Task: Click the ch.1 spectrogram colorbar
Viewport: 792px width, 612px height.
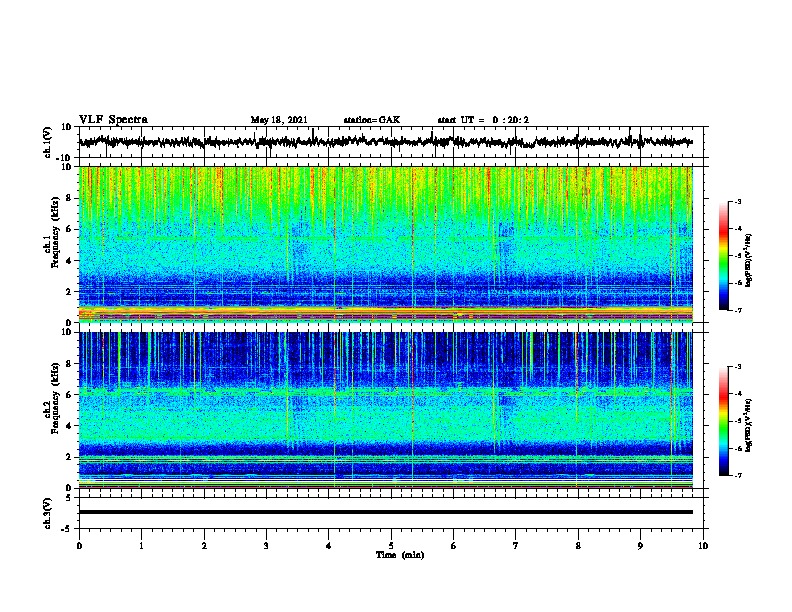Action: [723, 256]
